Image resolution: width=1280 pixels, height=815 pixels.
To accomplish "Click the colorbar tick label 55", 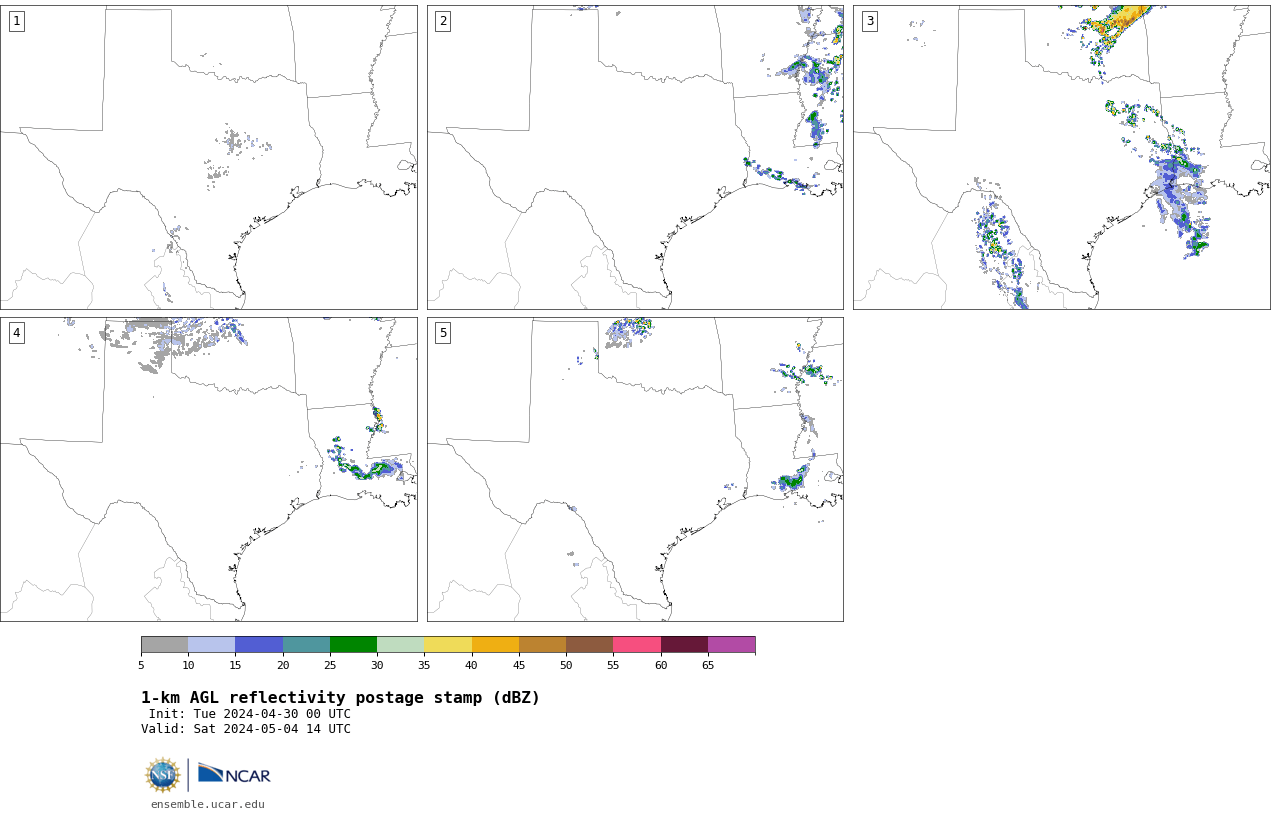I will (613, 665).
